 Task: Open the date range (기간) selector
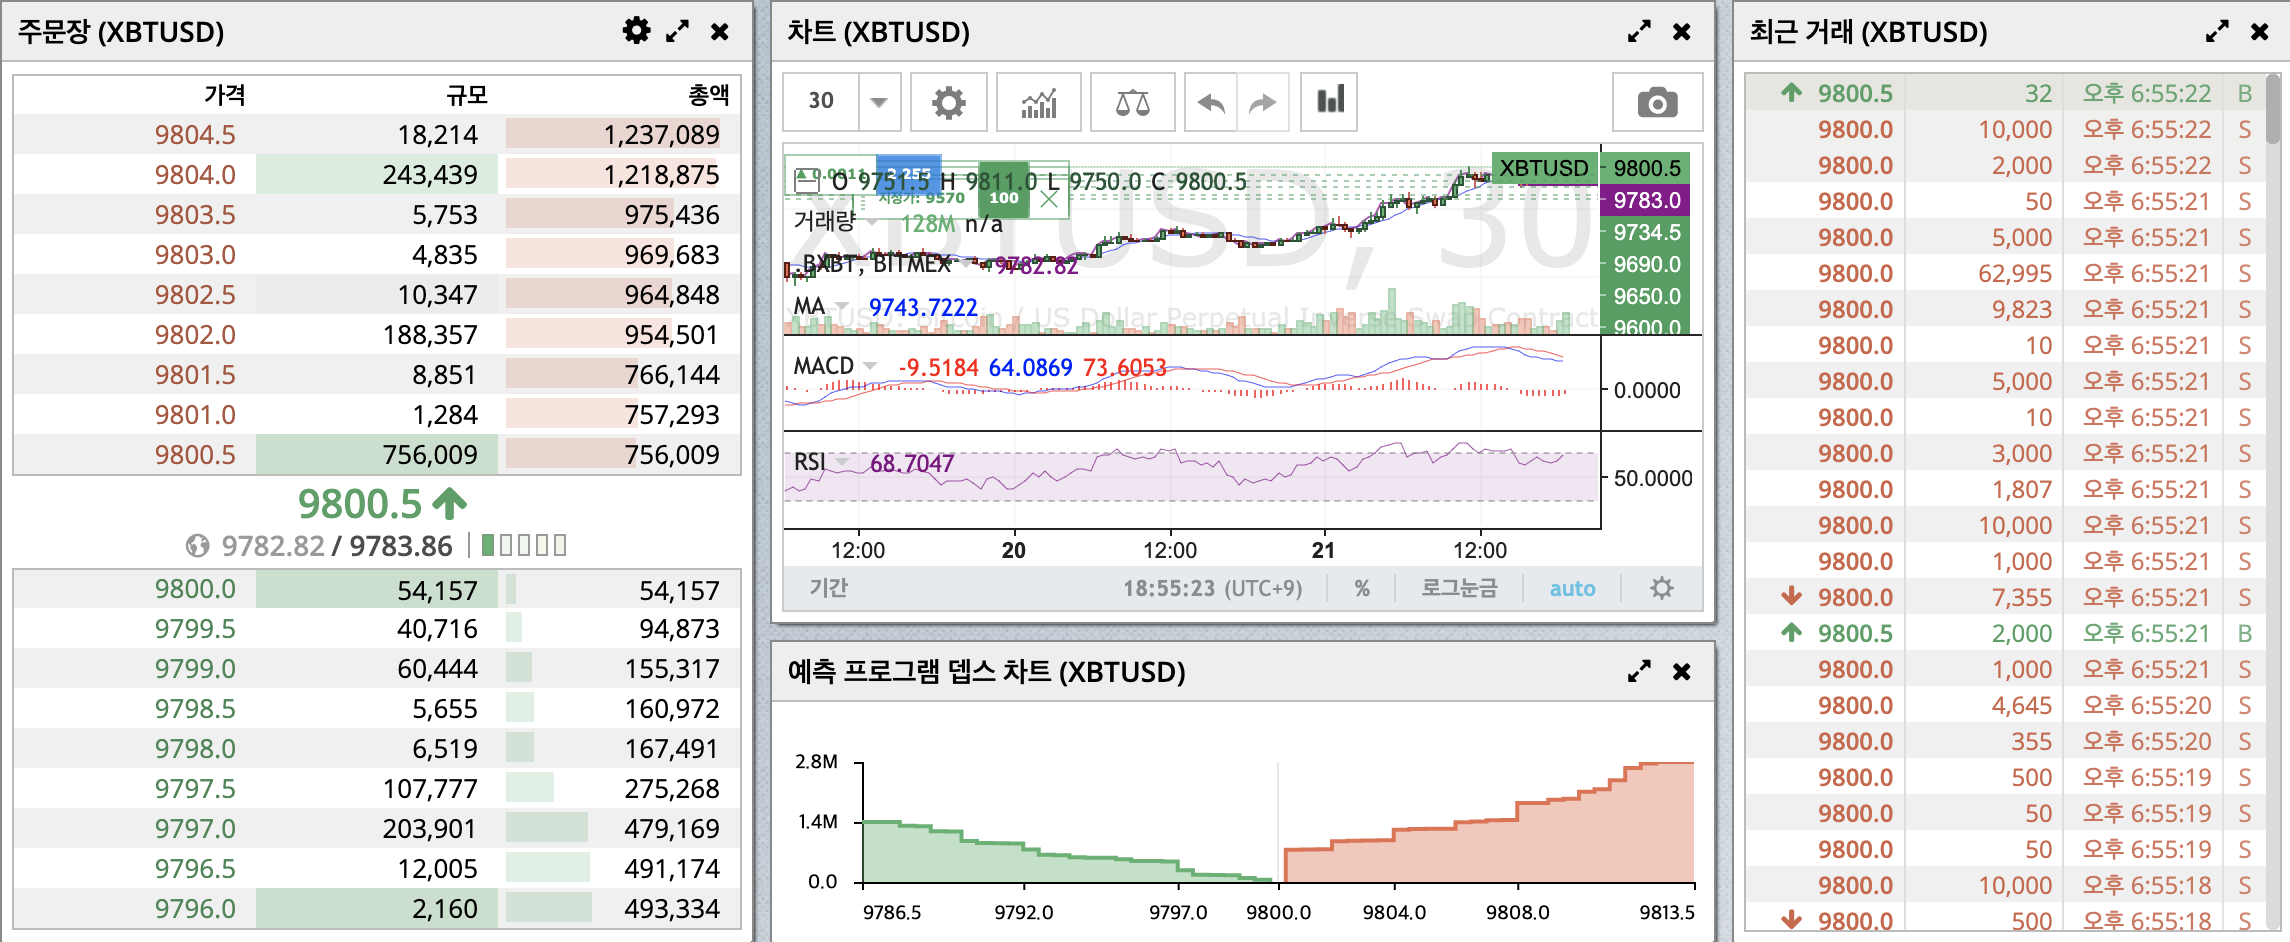click(x=828, y=588)
